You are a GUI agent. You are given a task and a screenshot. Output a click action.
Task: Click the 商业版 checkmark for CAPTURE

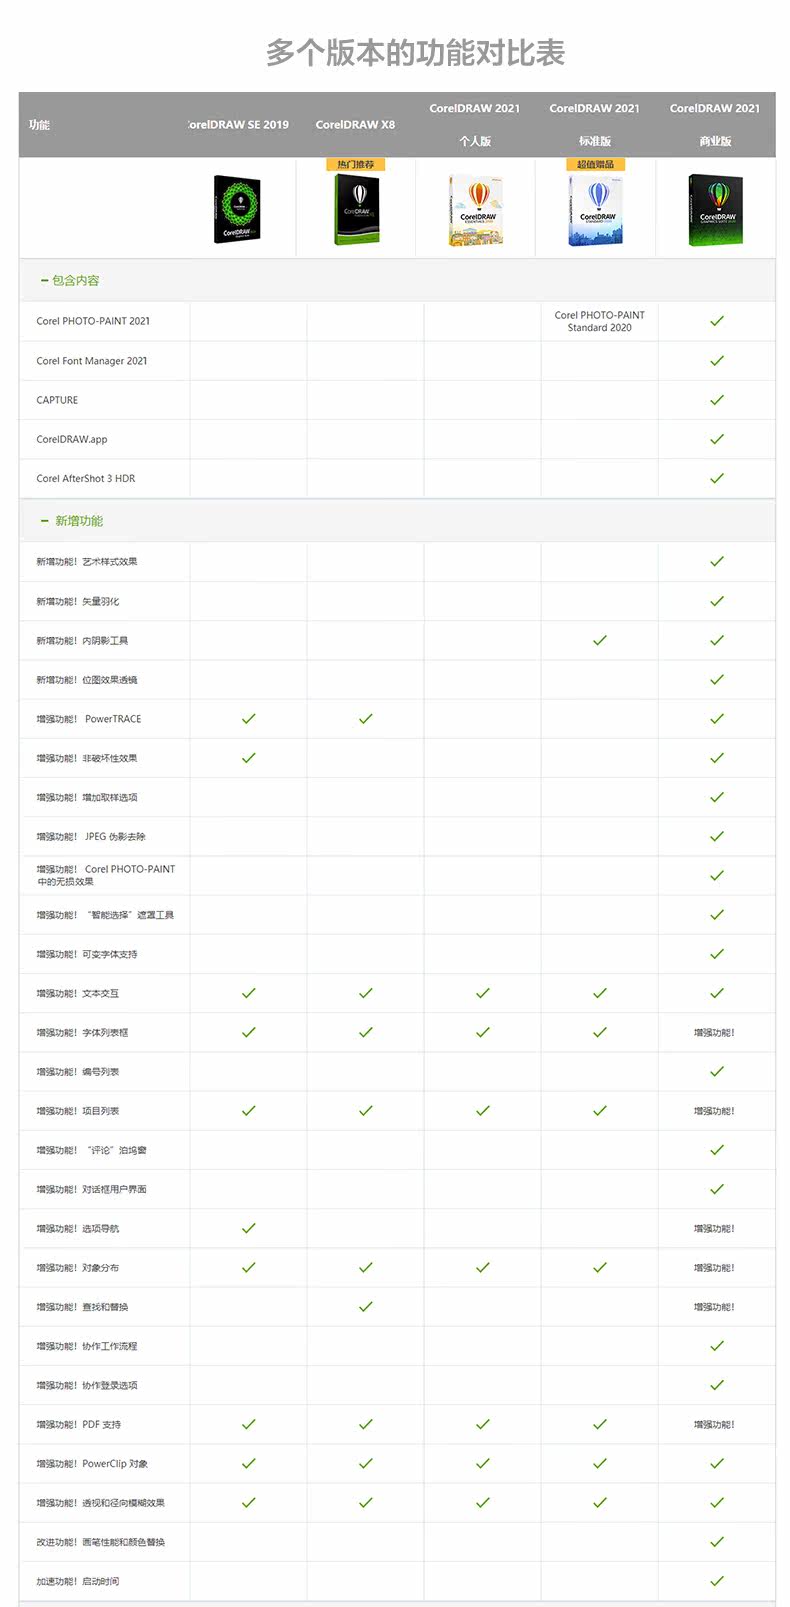[x=717, y=400]
